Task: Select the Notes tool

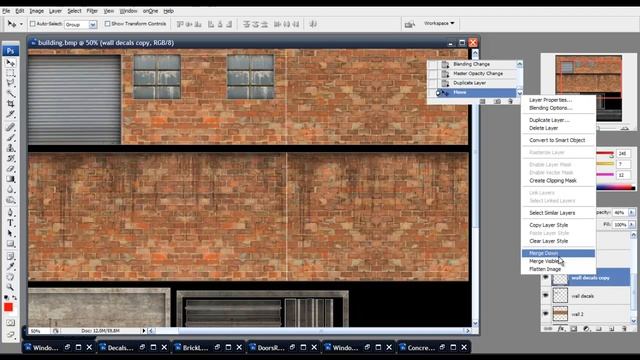Action: tap(11, 256)
